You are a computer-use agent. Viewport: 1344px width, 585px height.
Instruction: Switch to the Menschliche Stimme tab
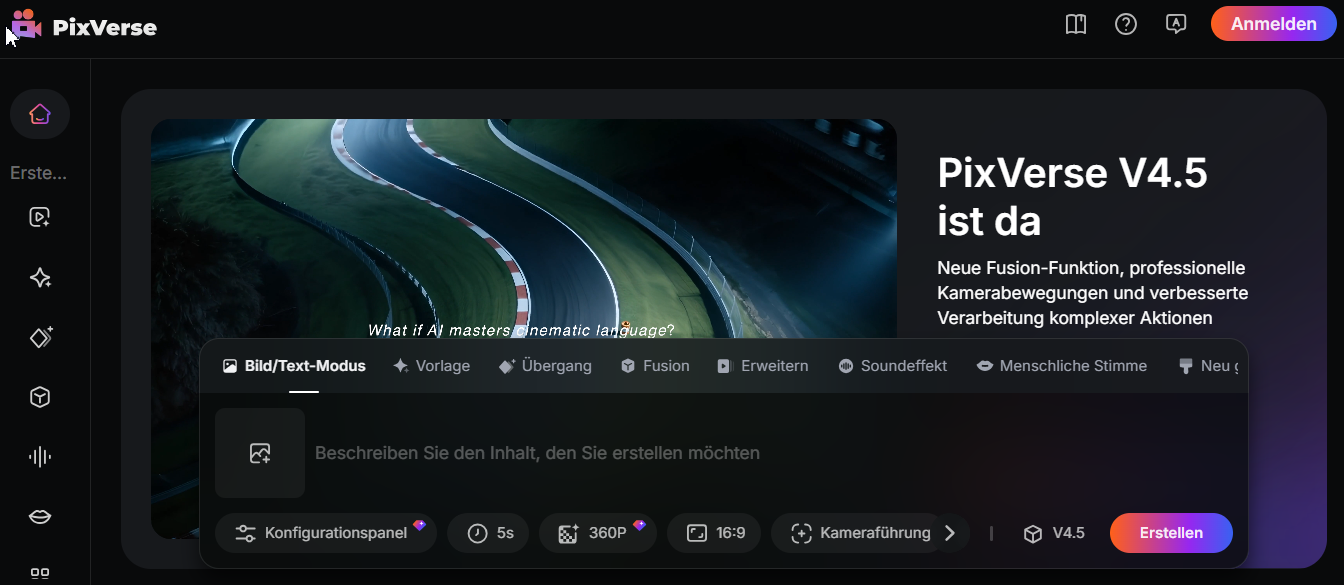click(1061, 366)
